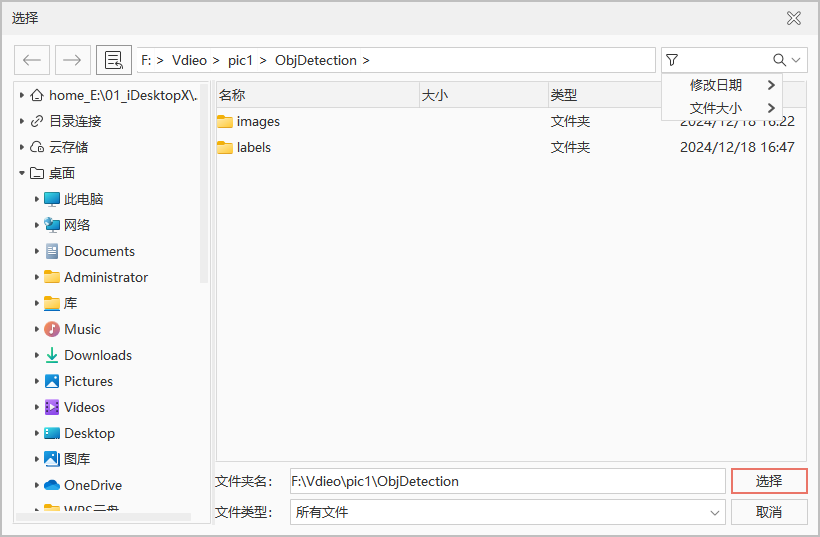Click the search magnifier icon

[x=780, y=60]
